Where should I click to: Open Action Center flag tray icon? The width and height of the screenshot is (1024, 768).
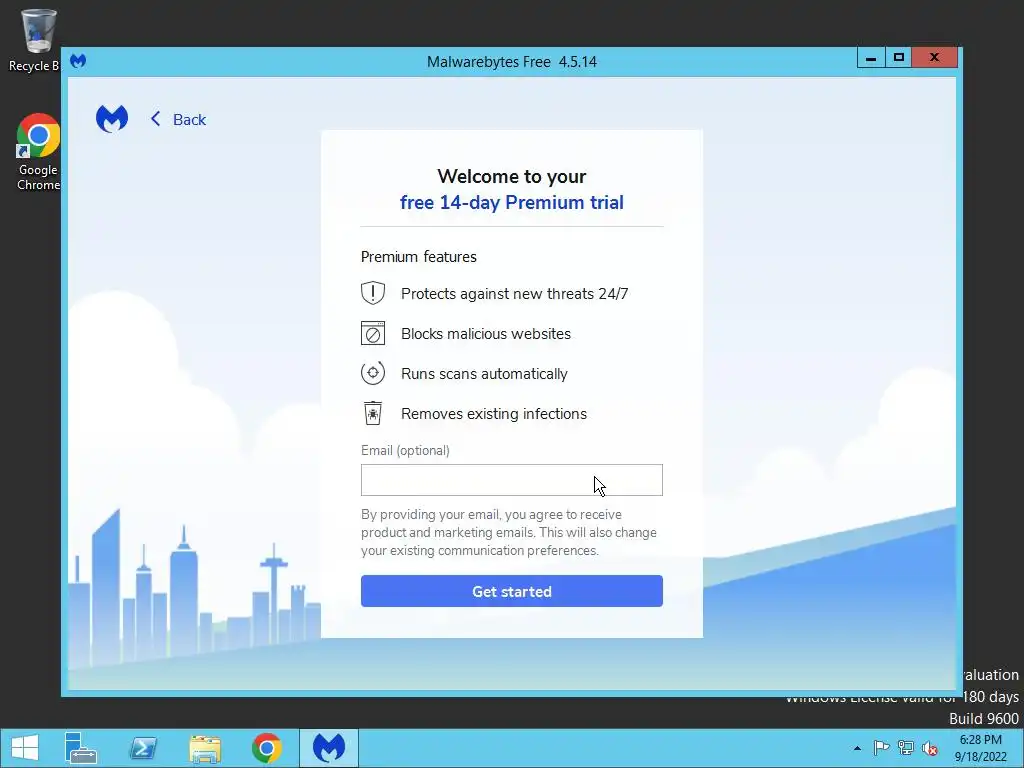[x=881, y=748]
